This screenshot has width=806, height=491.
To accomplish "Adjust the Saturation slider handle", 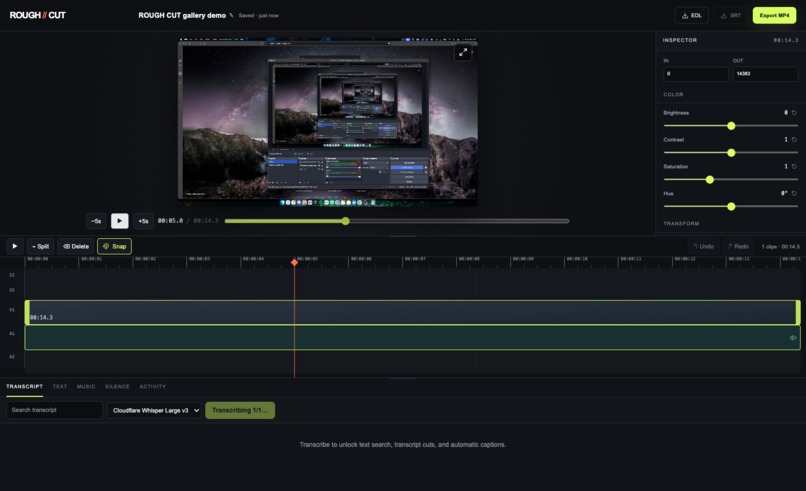I will click(x=709, y=179).
